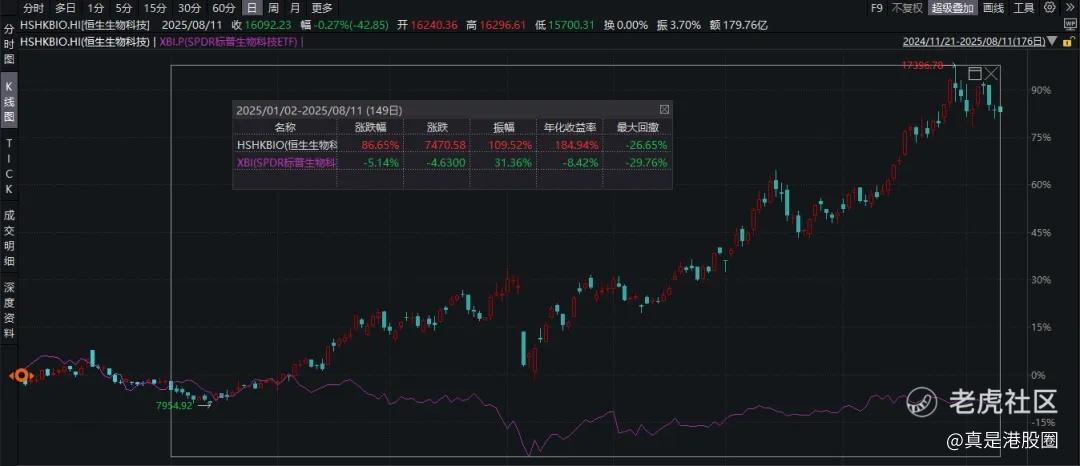
Task: Select the 日 daily period tab
Action: [x=253, y=8]
